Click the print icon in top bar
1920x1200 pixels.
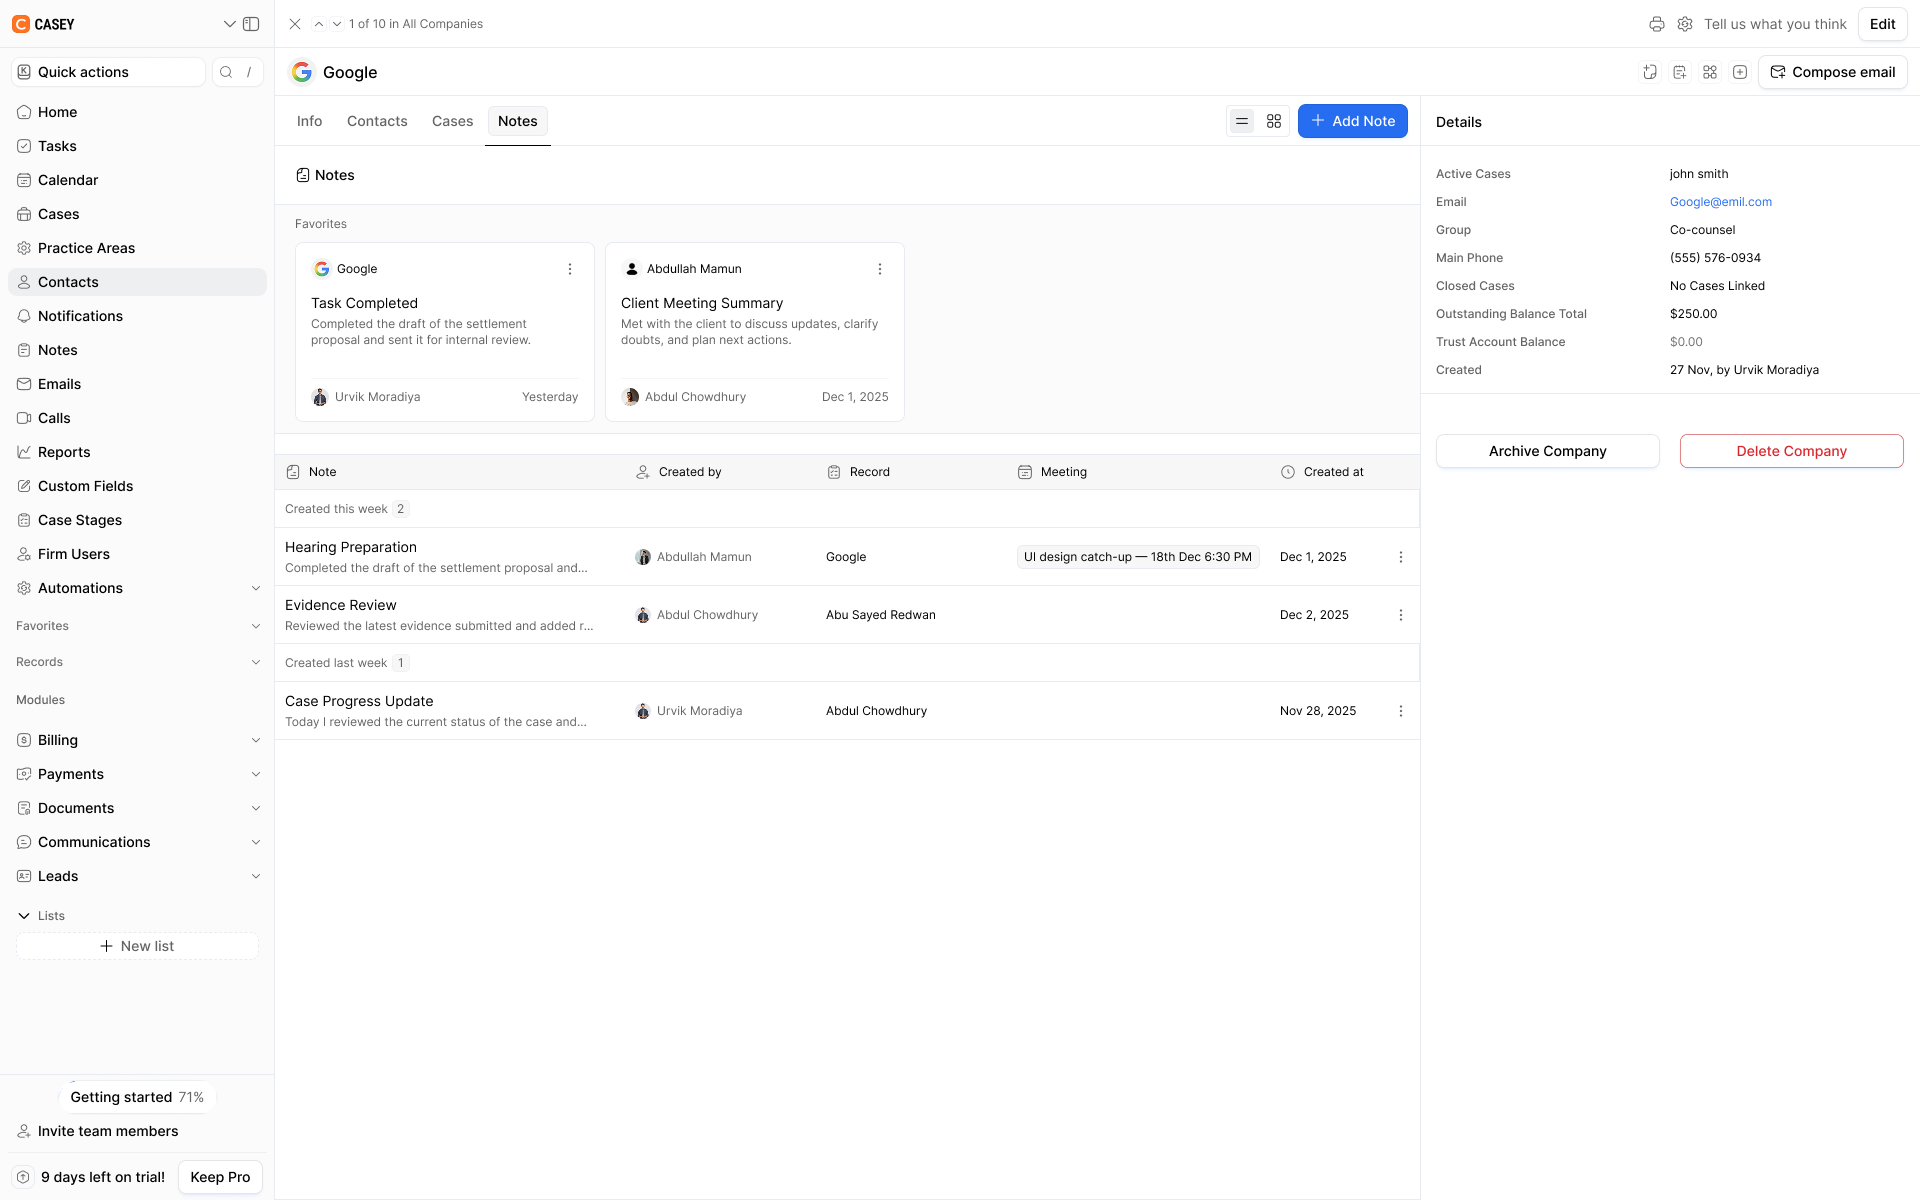coord(1657,24)
